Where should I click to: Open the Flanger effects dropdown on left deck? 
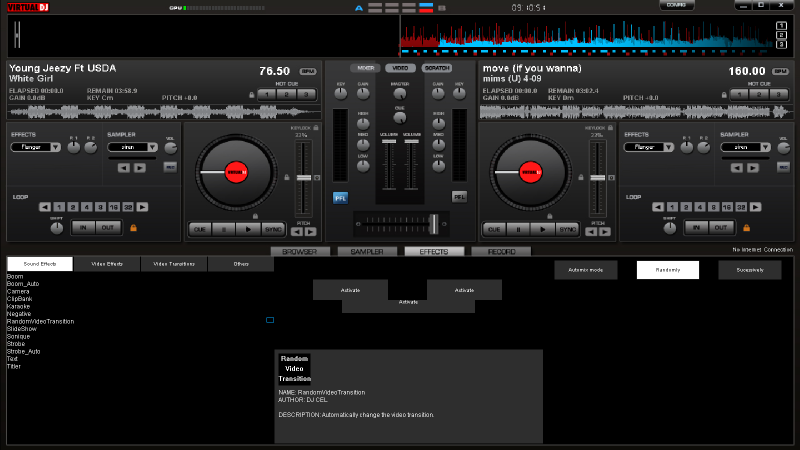(36, 147)
